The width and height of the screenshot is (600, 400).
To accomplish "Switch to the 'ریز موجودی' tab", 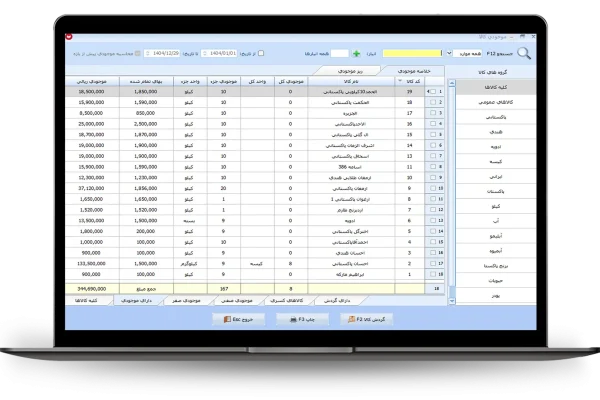I will point(350,71).
